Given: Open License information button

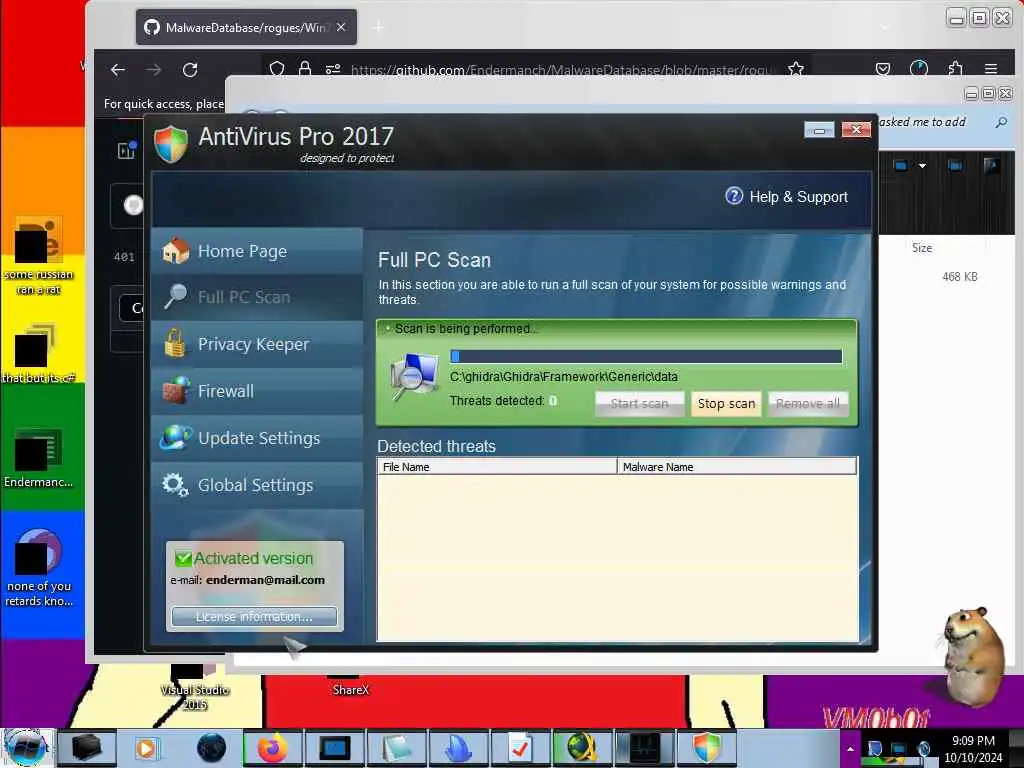Looking at the screenshot, I should [x=254, y=616].
